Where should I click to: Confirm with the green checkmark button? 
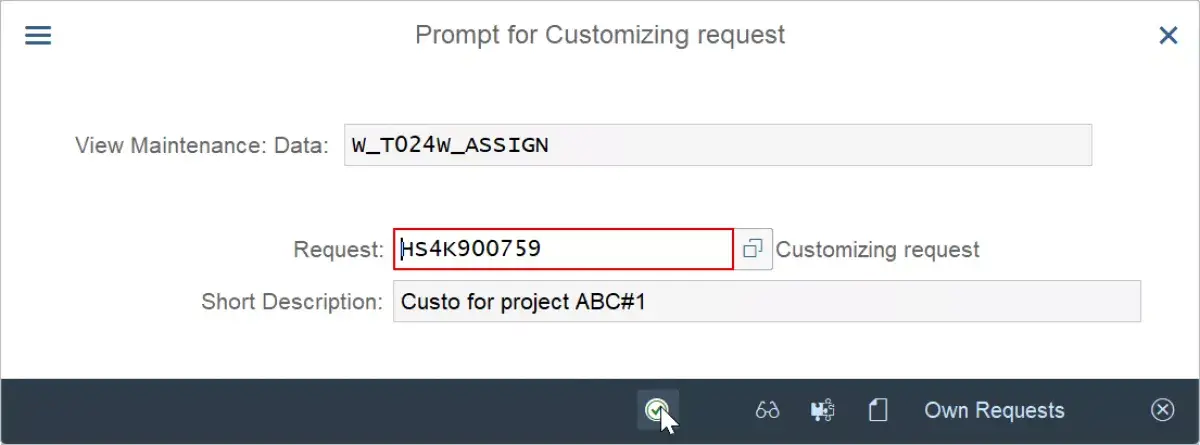tap(657, 410)
